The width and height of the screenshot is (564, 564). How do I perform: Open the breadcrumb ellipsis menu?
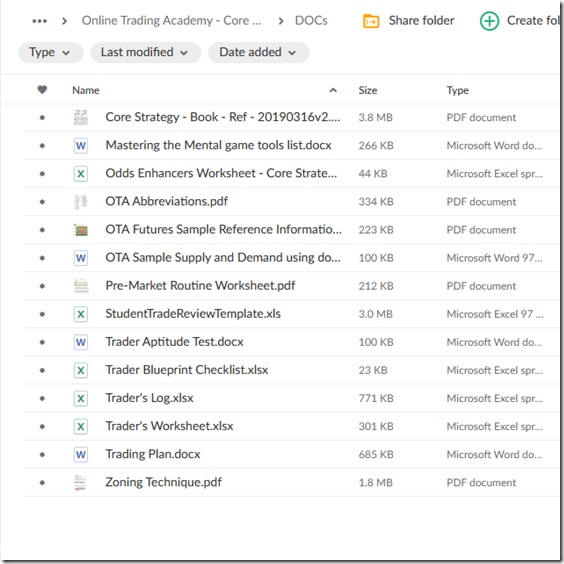pos(39,21)
